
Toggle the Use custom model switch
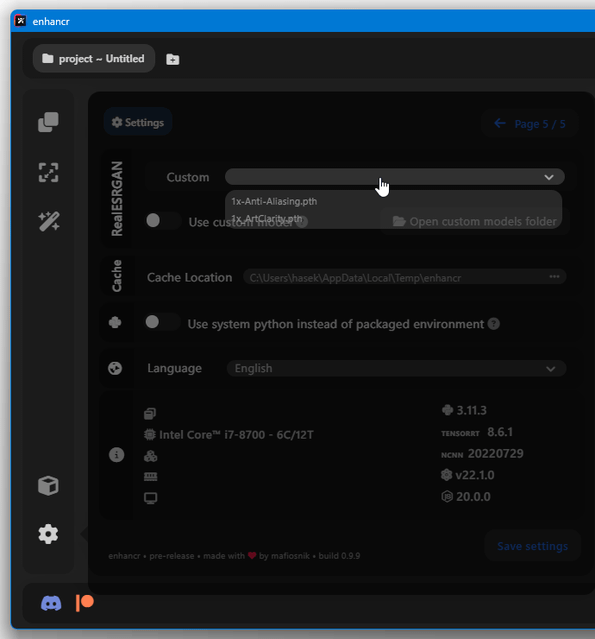click(163, 220)
